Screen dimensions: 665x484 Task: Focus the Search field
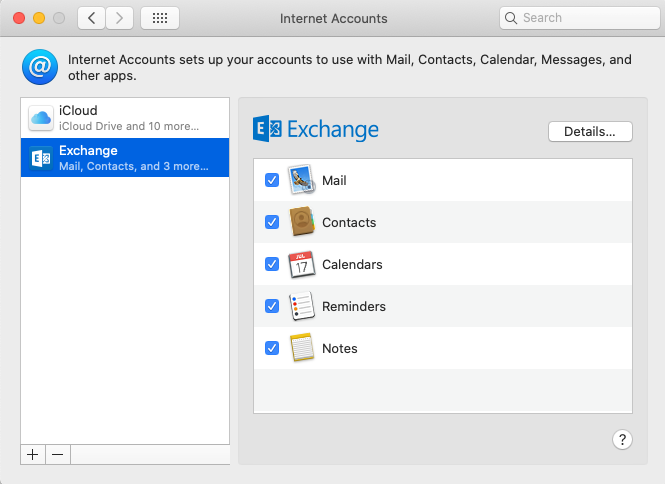[580, 18]
